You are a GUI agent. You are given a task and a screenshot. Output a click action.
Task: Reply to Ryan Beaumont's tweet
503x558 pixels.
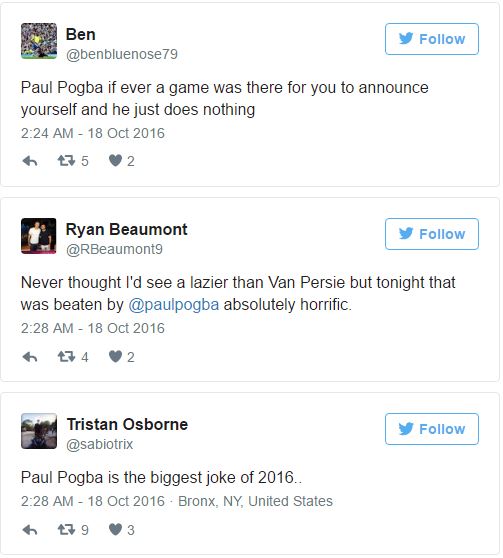click(30, 357)
